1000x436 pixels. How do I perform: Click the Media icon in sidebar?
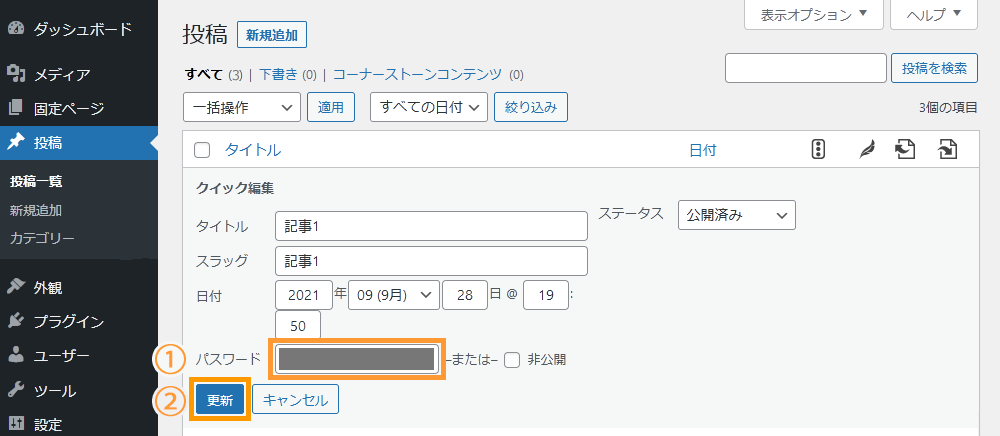tap(16, 75)
